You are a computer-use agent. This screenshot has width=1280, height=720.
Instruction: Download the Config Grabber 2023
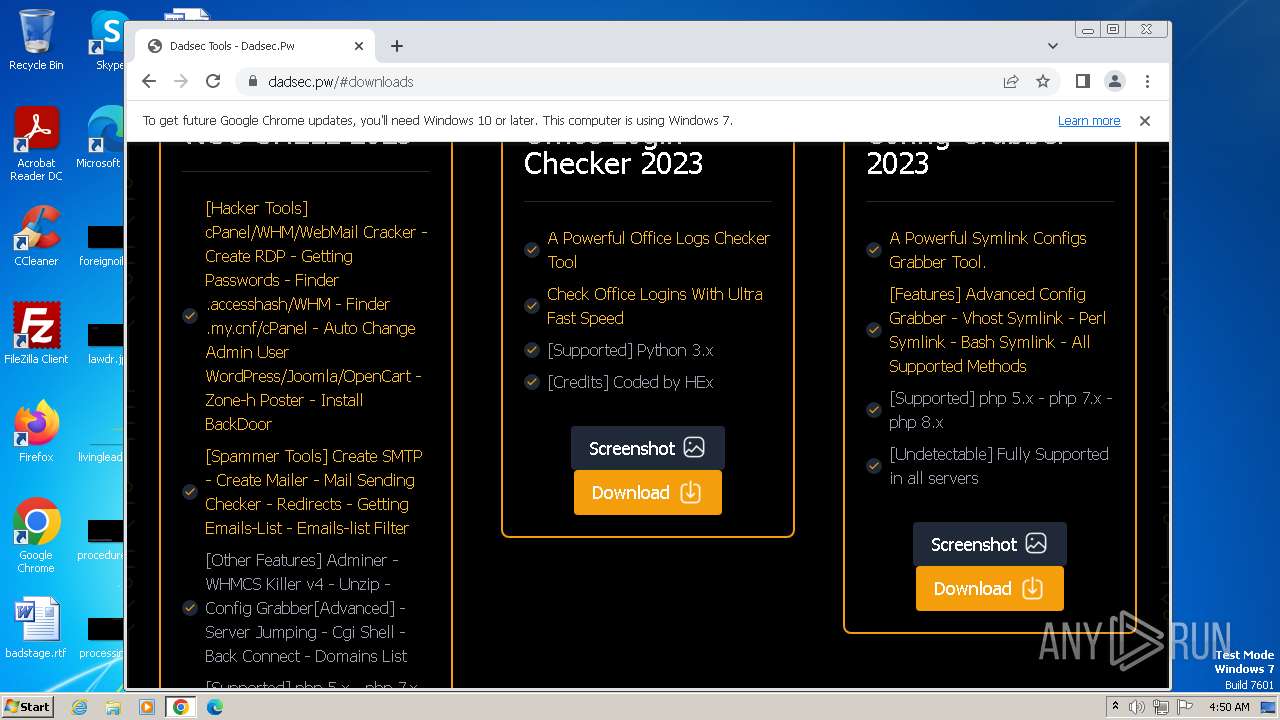pos(989,588)
